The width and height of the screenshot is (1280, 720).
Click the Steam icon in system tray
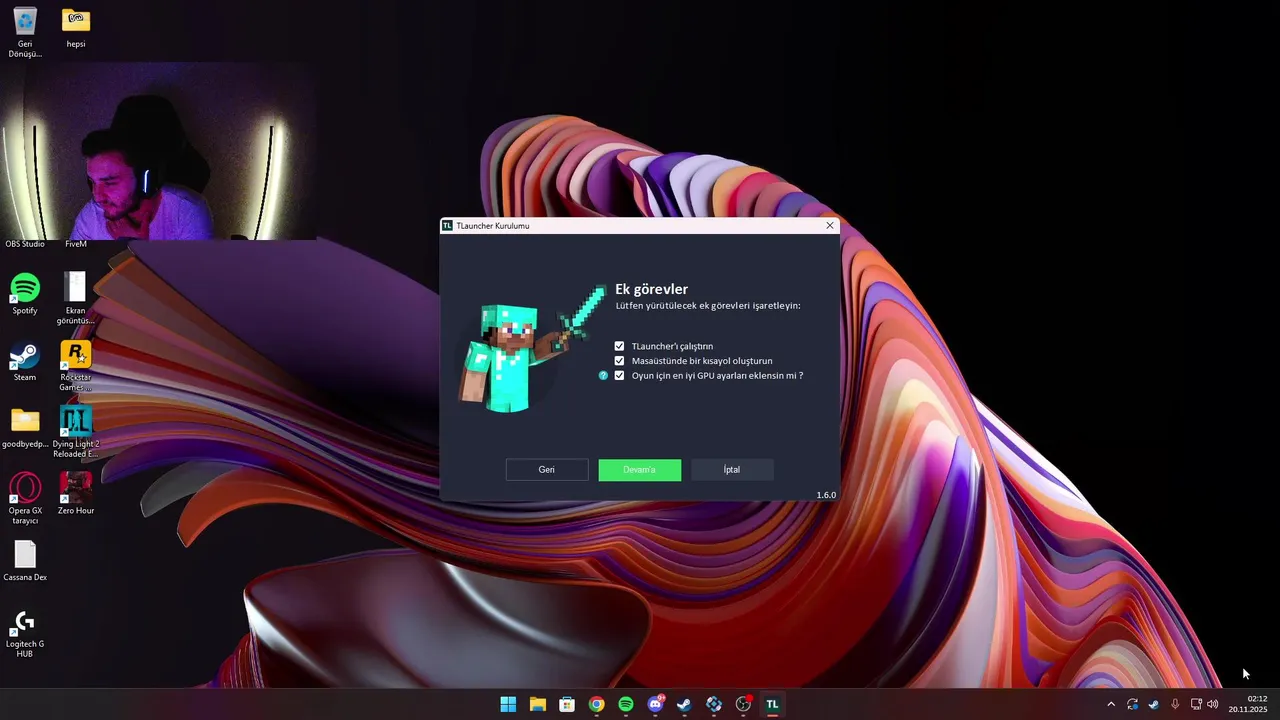[x=1153, y=704]
